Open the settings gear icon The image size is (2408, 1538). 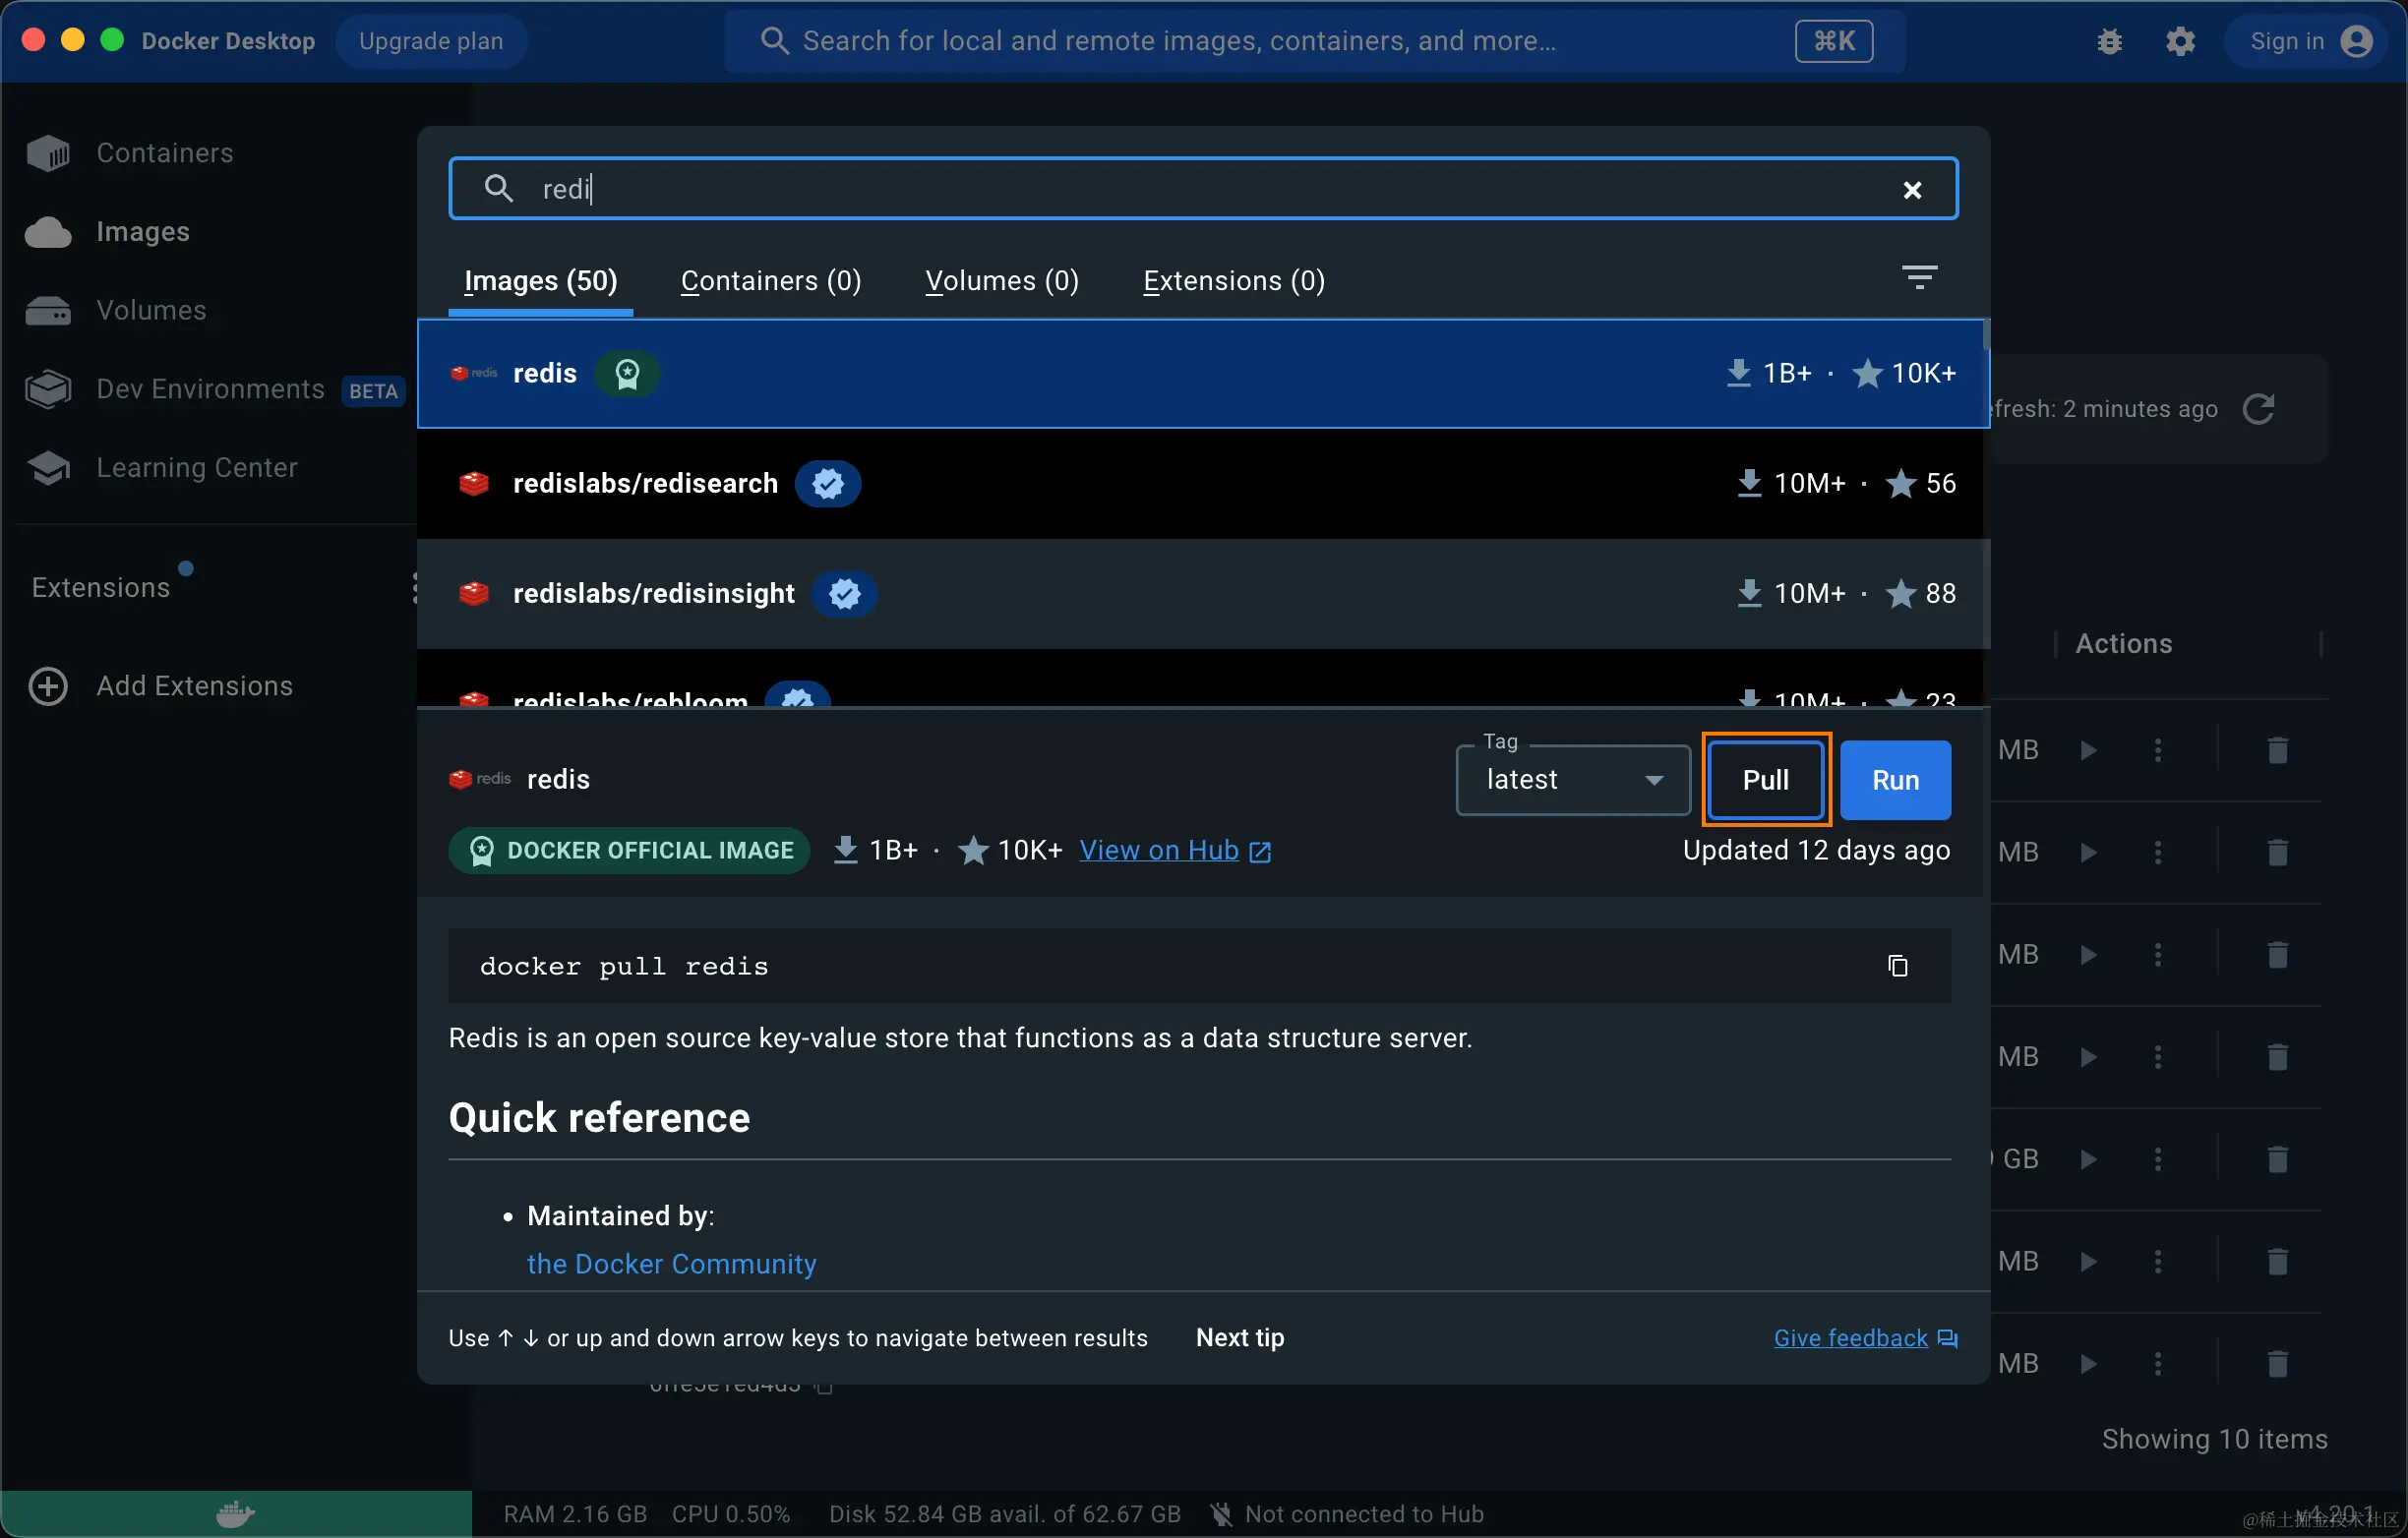click(2180, 41)
